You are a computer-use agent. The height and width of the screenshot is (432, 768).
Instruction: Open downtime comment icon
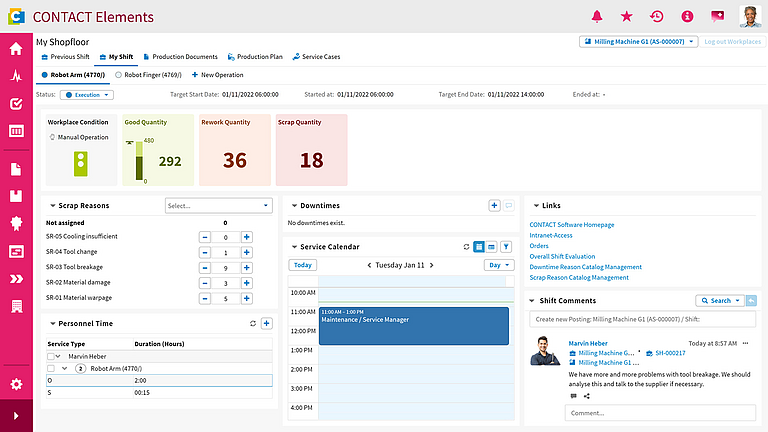pos(509,206)
